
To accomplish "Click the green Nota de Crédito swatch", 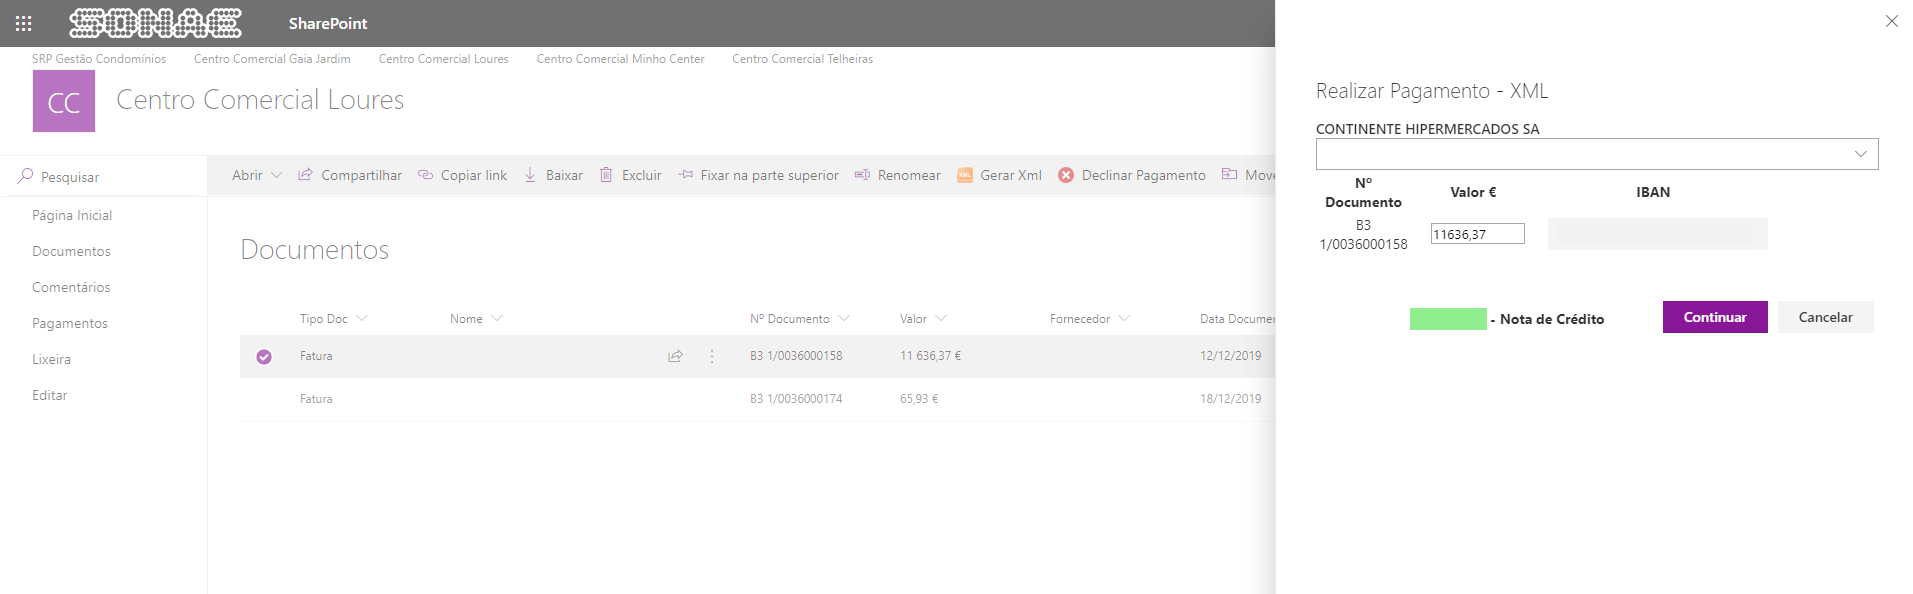I will (x=1447, y=319).
